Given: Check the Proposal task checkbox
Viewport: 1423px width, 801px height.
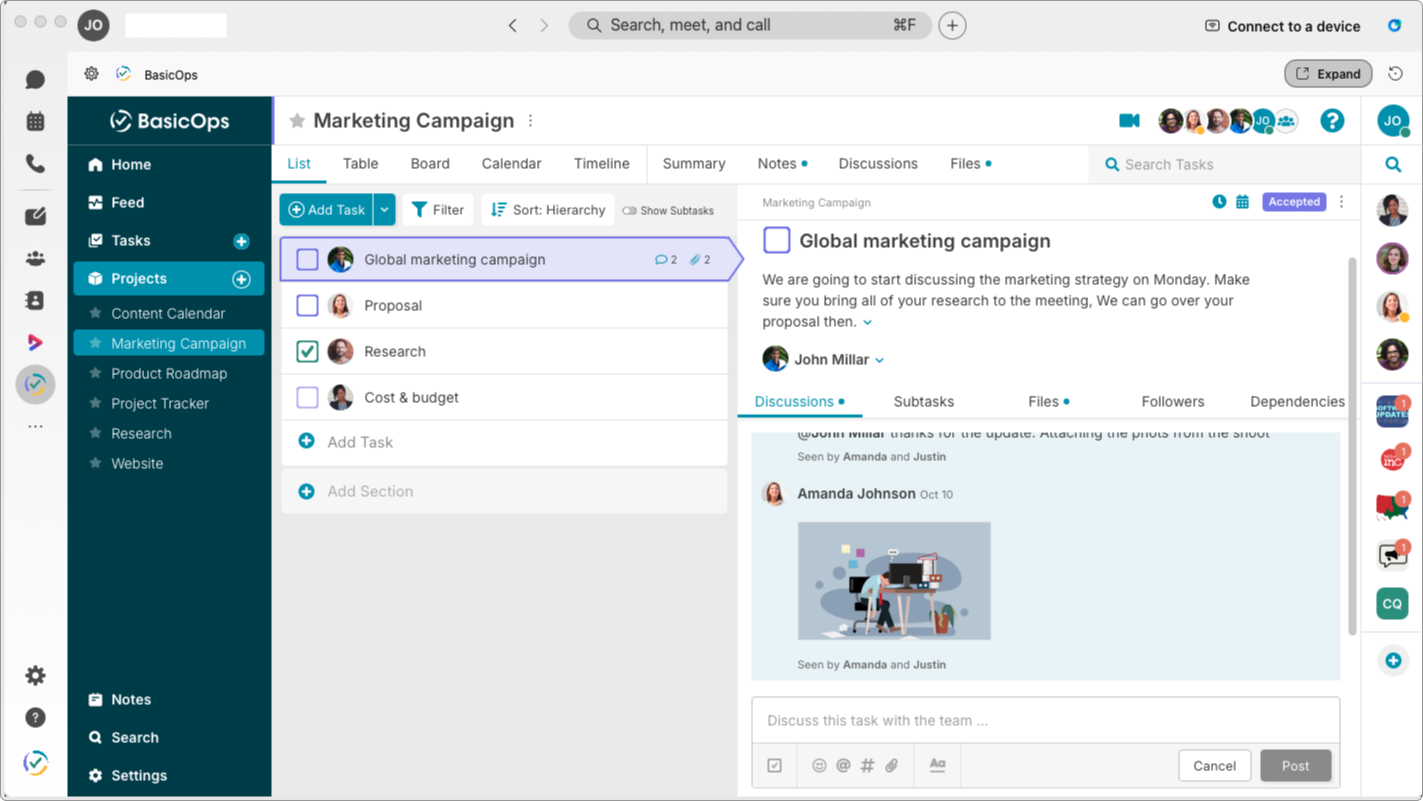Looking at the screenshot, I should coord(307,305).
